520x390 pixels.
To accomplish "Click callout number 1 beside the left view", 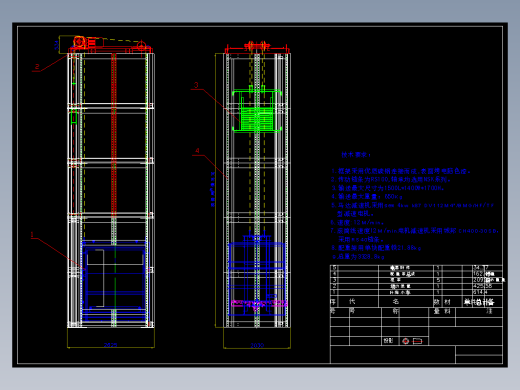I will point(32,235).
